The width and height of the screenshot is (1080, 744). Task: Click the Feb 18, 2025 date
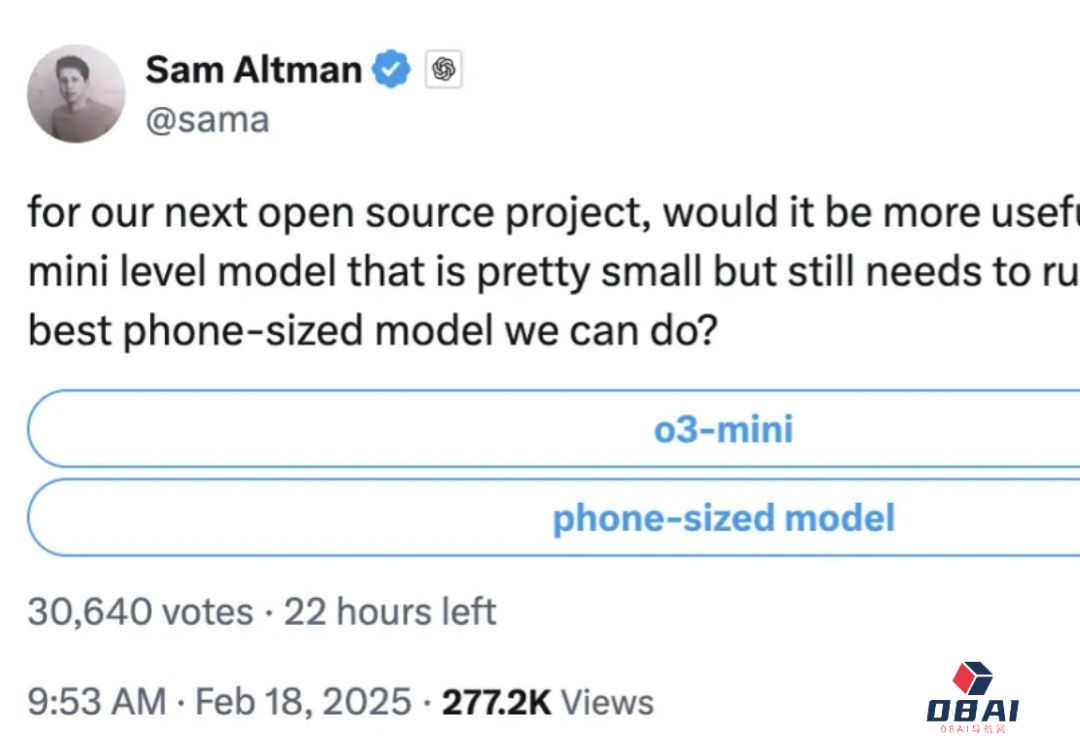coord(304,702)
